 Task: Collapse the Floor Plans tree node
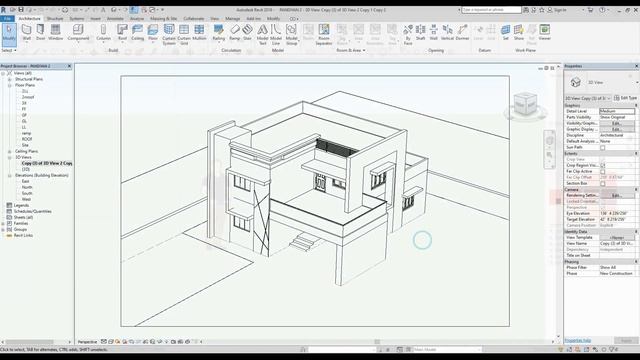coord(9,85)
